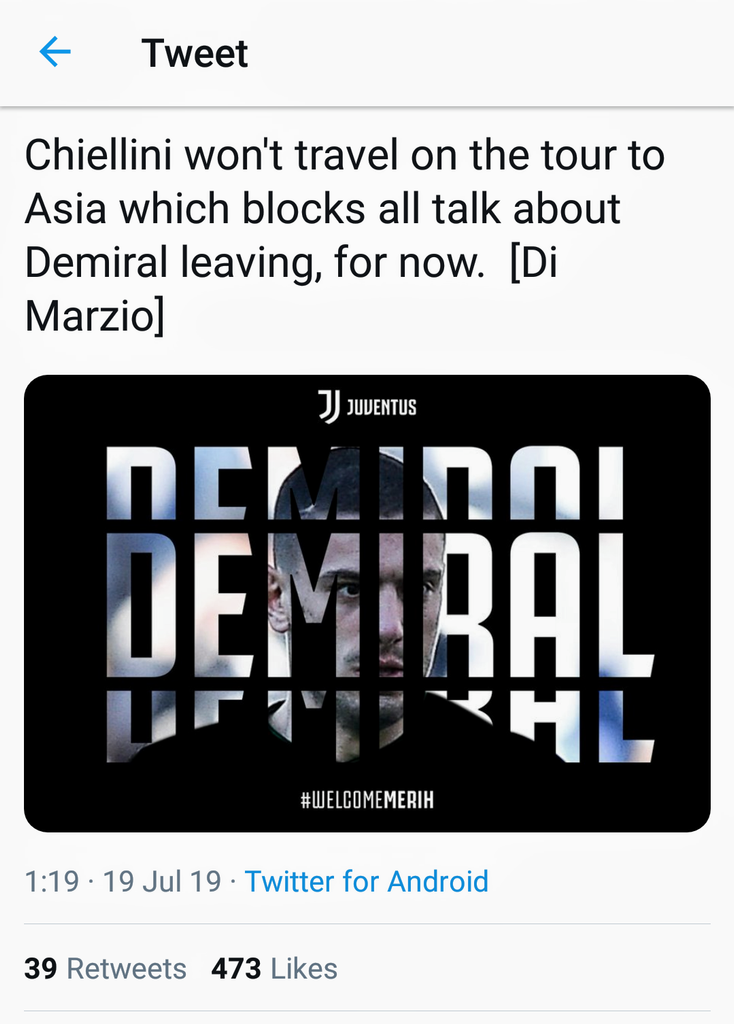The width and height of the screenshot is (734, 1024).
Task: Tap the back arrow icon
Action: point(54,52)
